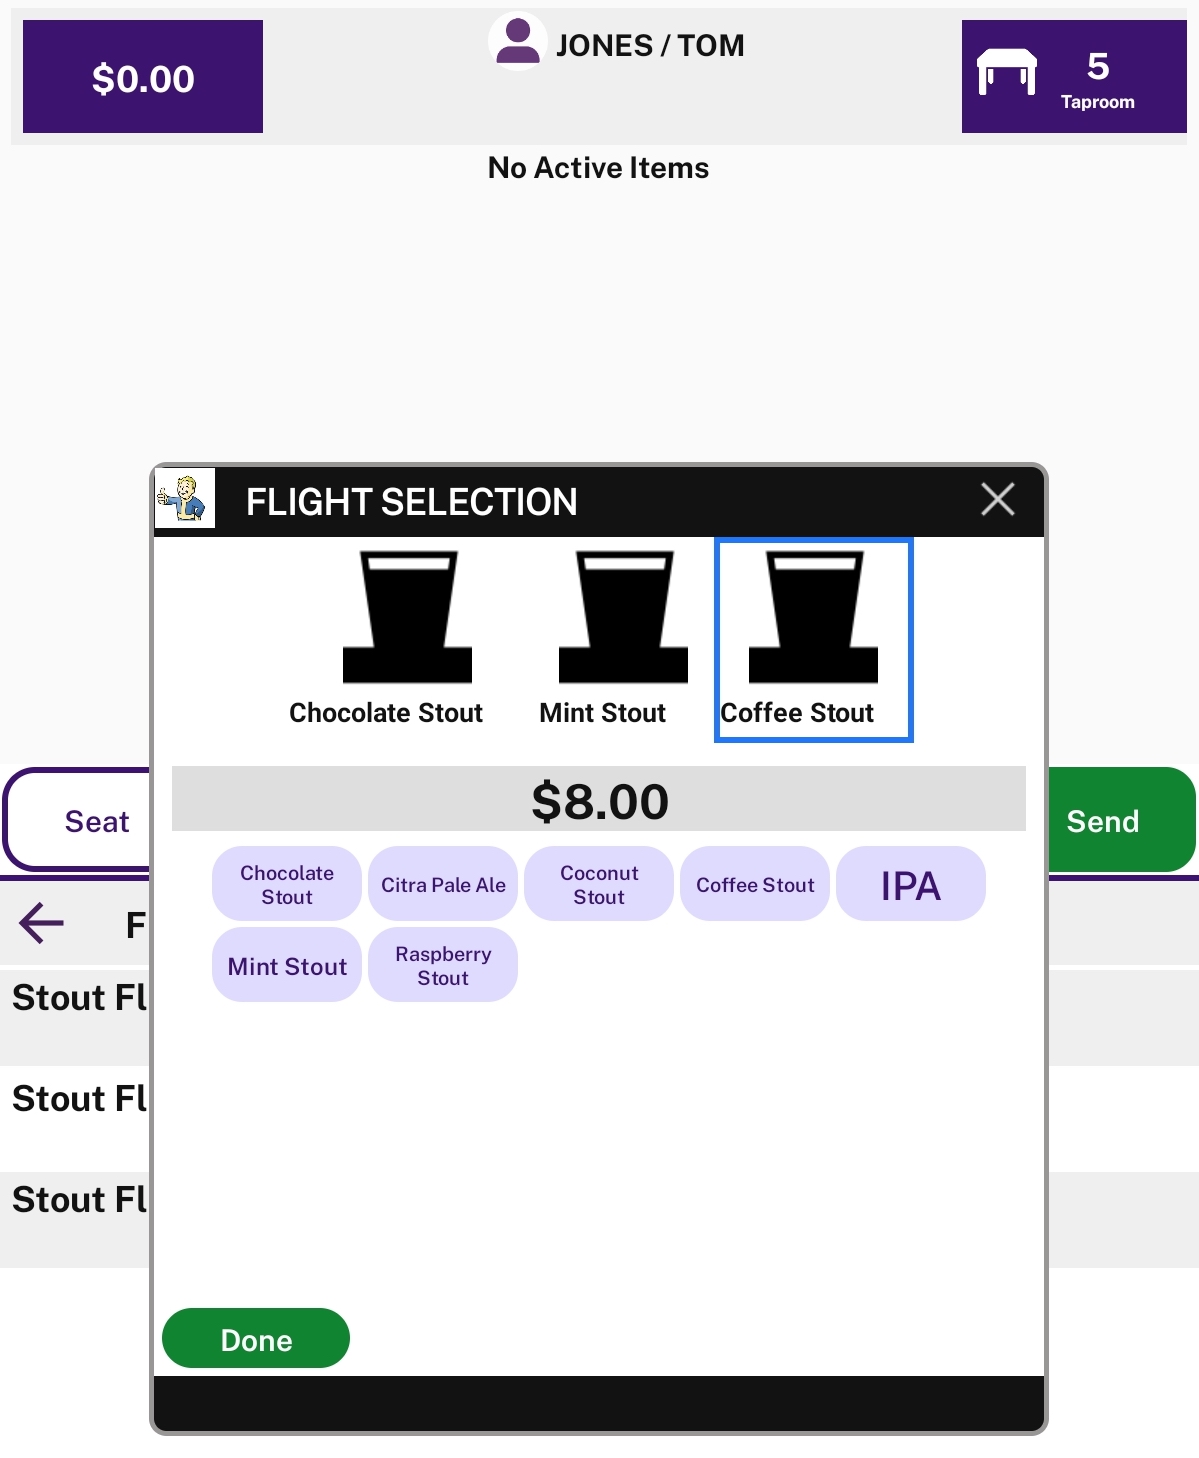This screenshot has height=1458, width=1199.
Task: Select the Chocolate Stout glass slot
Action: (387, 639)
